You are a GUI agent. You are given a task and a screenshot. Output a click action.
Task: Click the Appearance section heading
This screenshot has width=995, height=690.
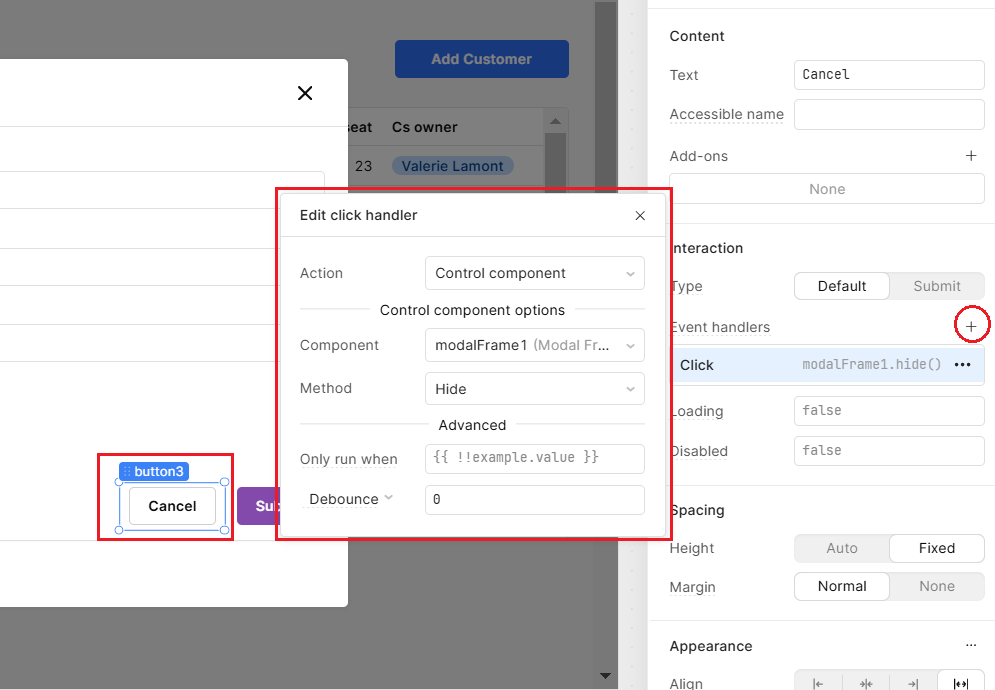[x=711, y=646]
